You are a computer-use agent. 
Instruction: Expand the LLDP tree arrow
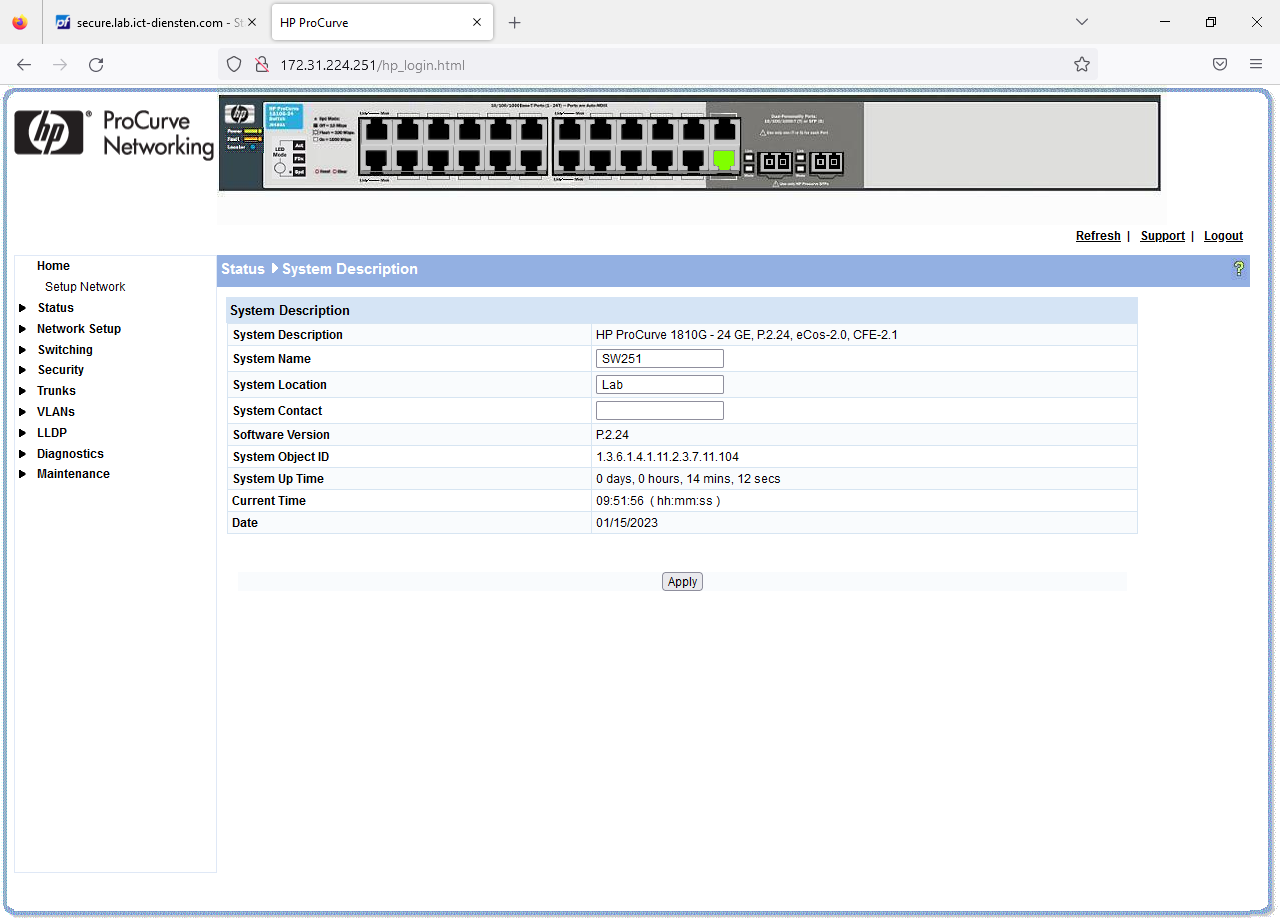click(23, 433)
